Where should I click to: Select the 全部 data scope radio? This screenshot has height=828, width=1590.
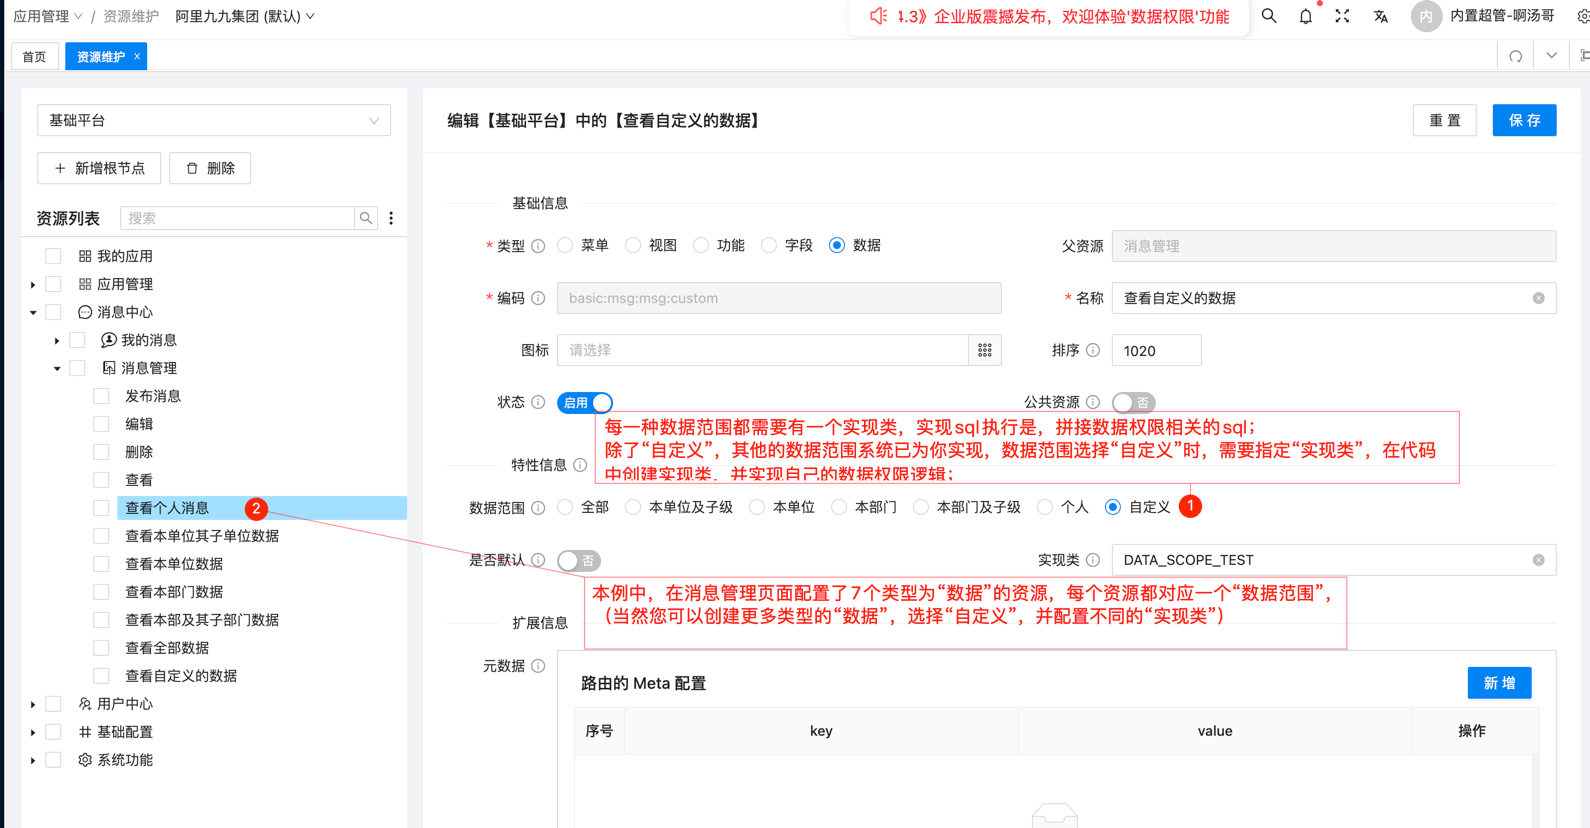[x=566, y=507]
